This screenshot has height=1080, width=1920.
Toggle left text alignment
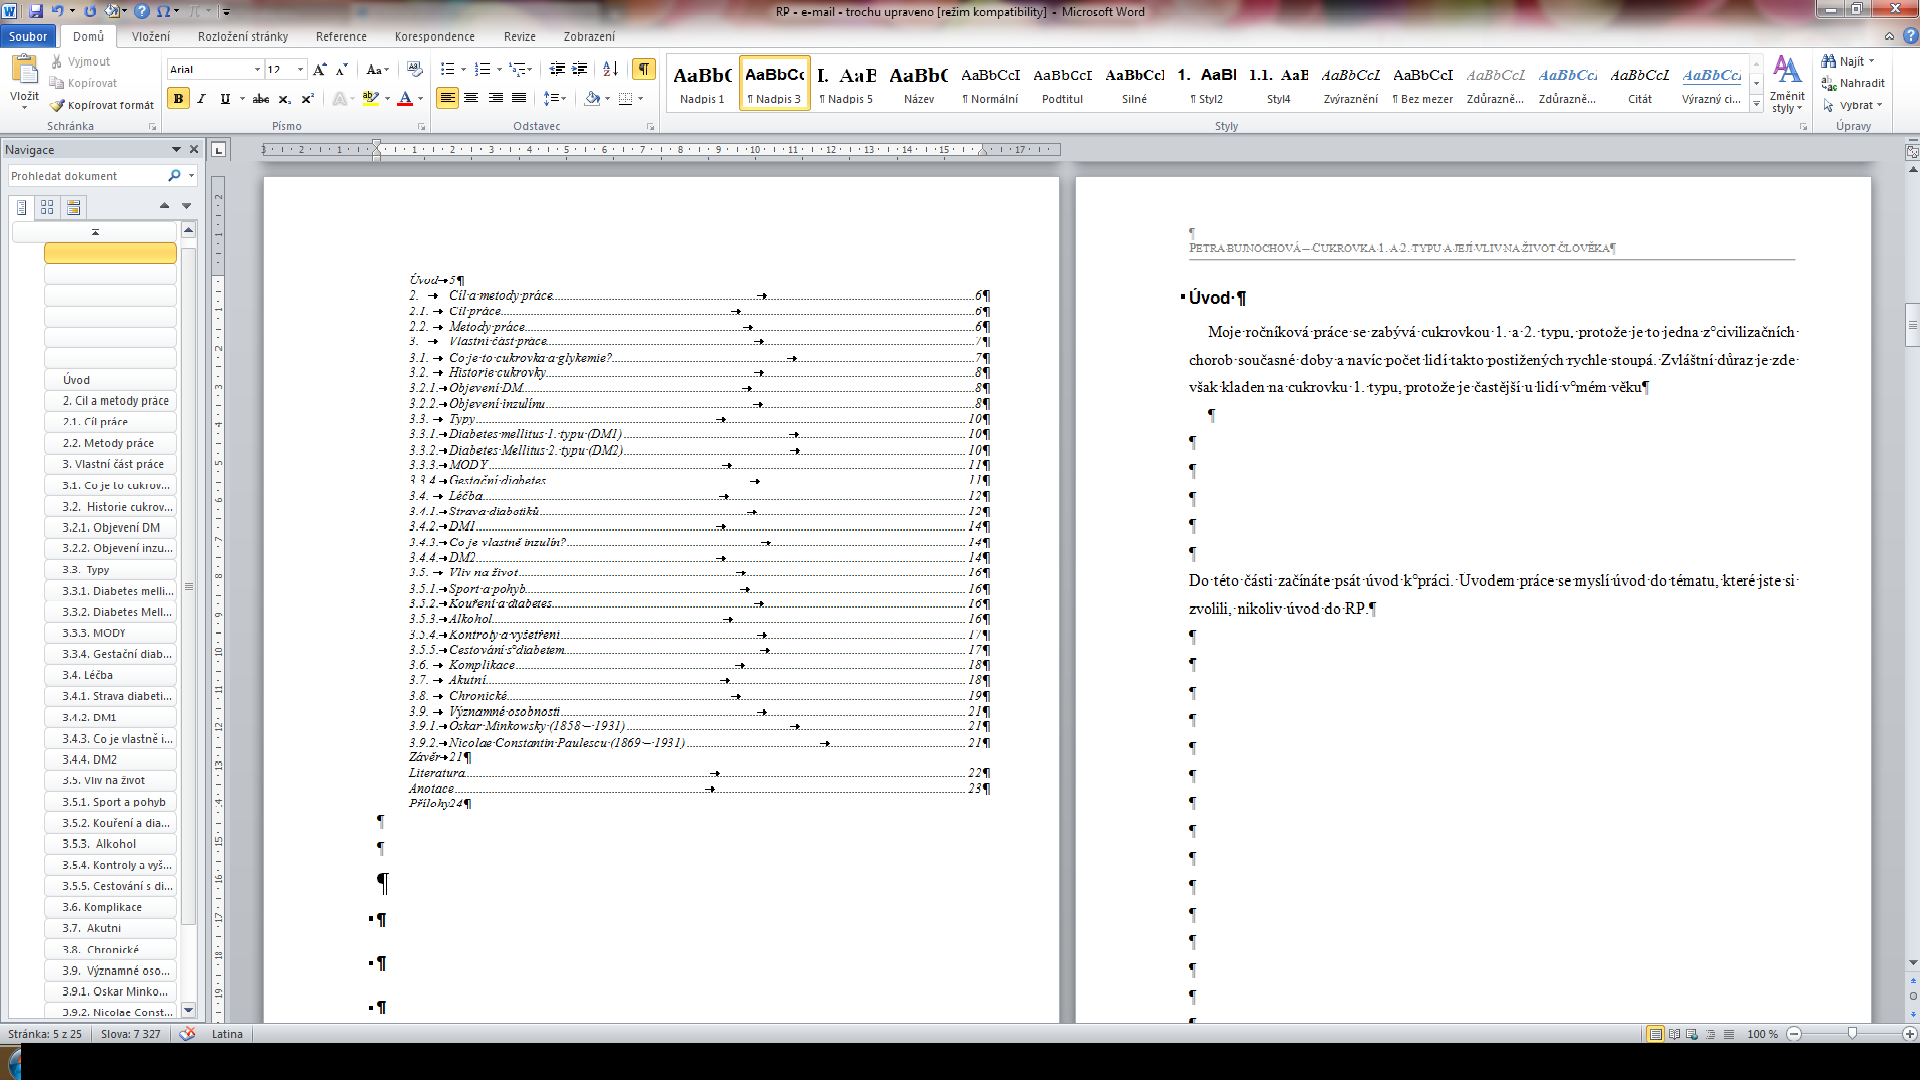(447, 98)
